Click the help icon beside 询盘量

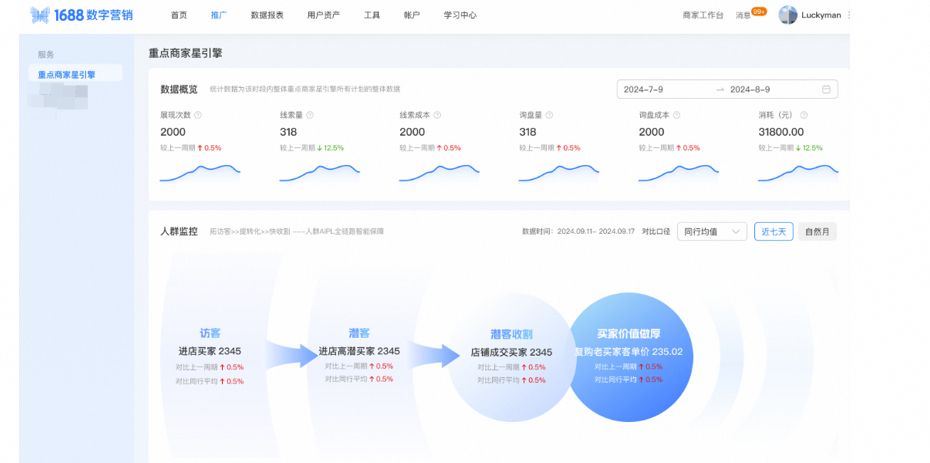549,116
